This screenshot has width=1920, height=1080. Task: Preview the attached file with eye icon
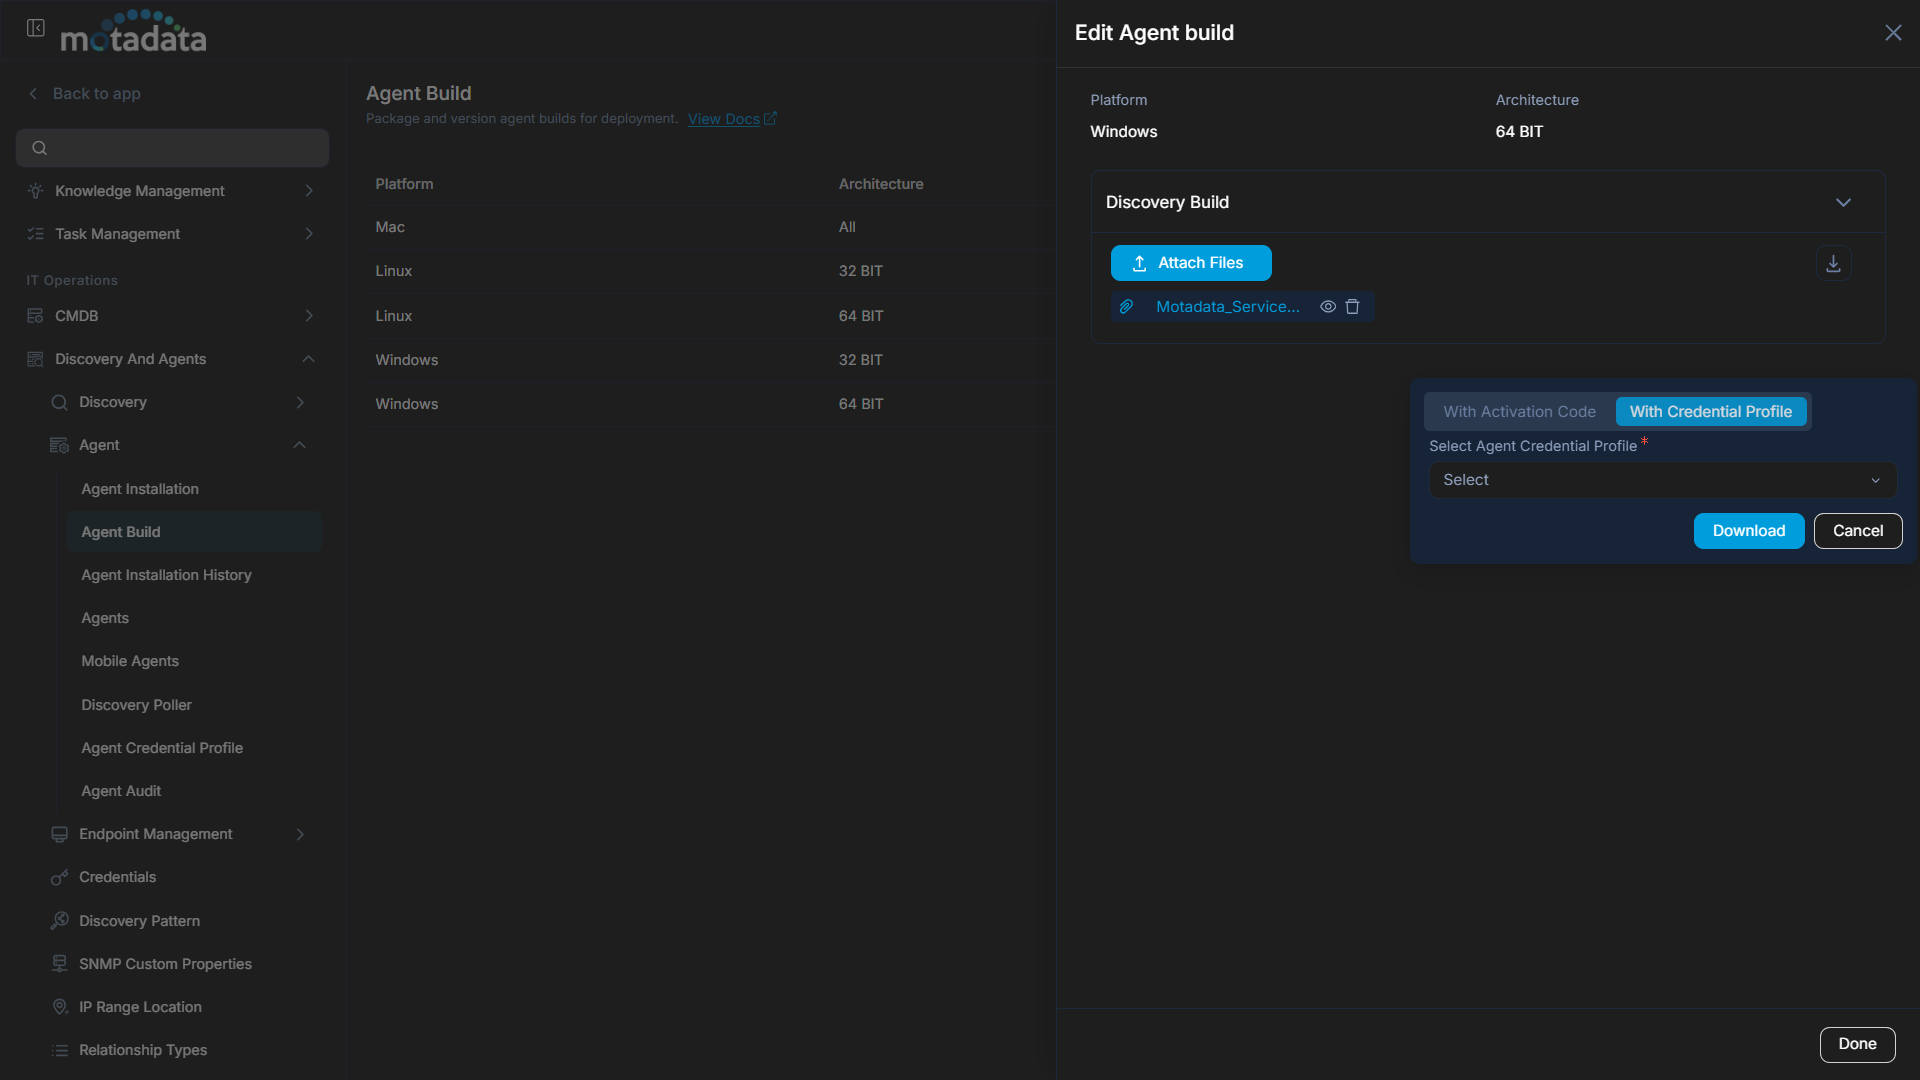tap(1328, 307)
